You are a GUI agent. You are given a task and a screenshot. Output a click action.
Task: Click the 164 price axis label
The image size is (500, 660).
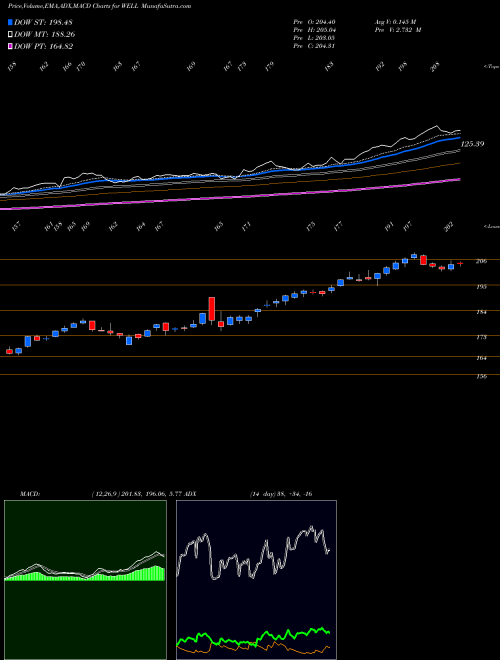[481, 358]
